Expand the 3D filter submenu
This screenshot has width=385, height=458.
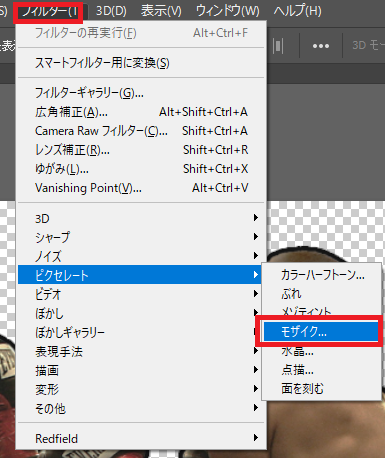click(x=141, y=218)
